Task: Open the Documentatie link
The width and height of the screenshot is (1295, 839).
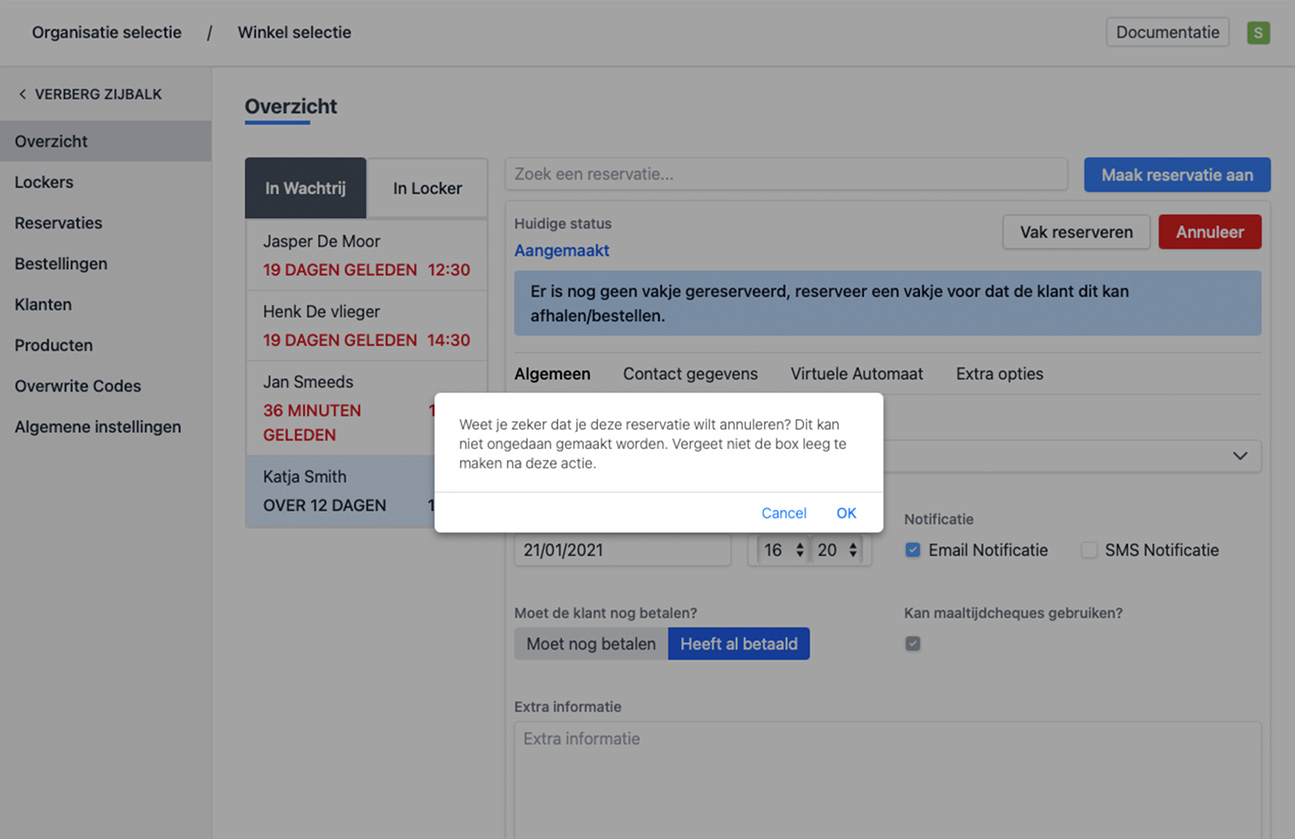Action: [x=1167, y=32]
